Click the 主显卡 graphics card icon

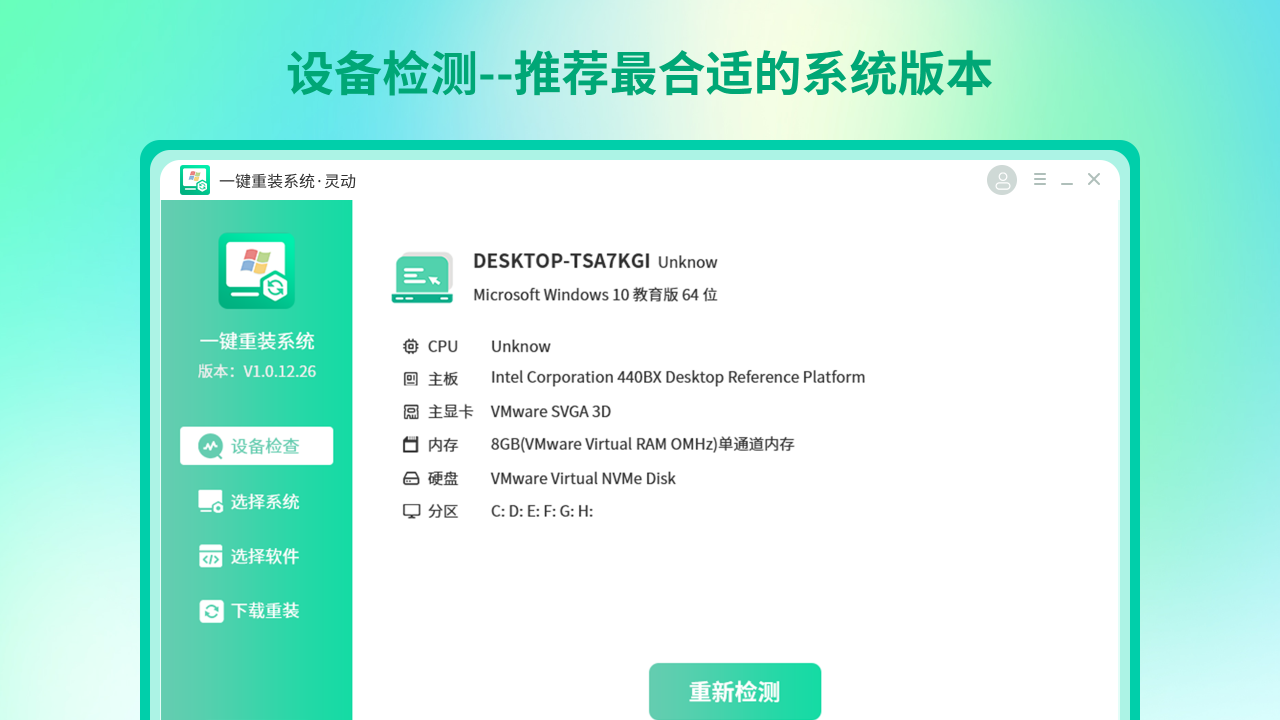pyautogui.click(x=411, y=412)
